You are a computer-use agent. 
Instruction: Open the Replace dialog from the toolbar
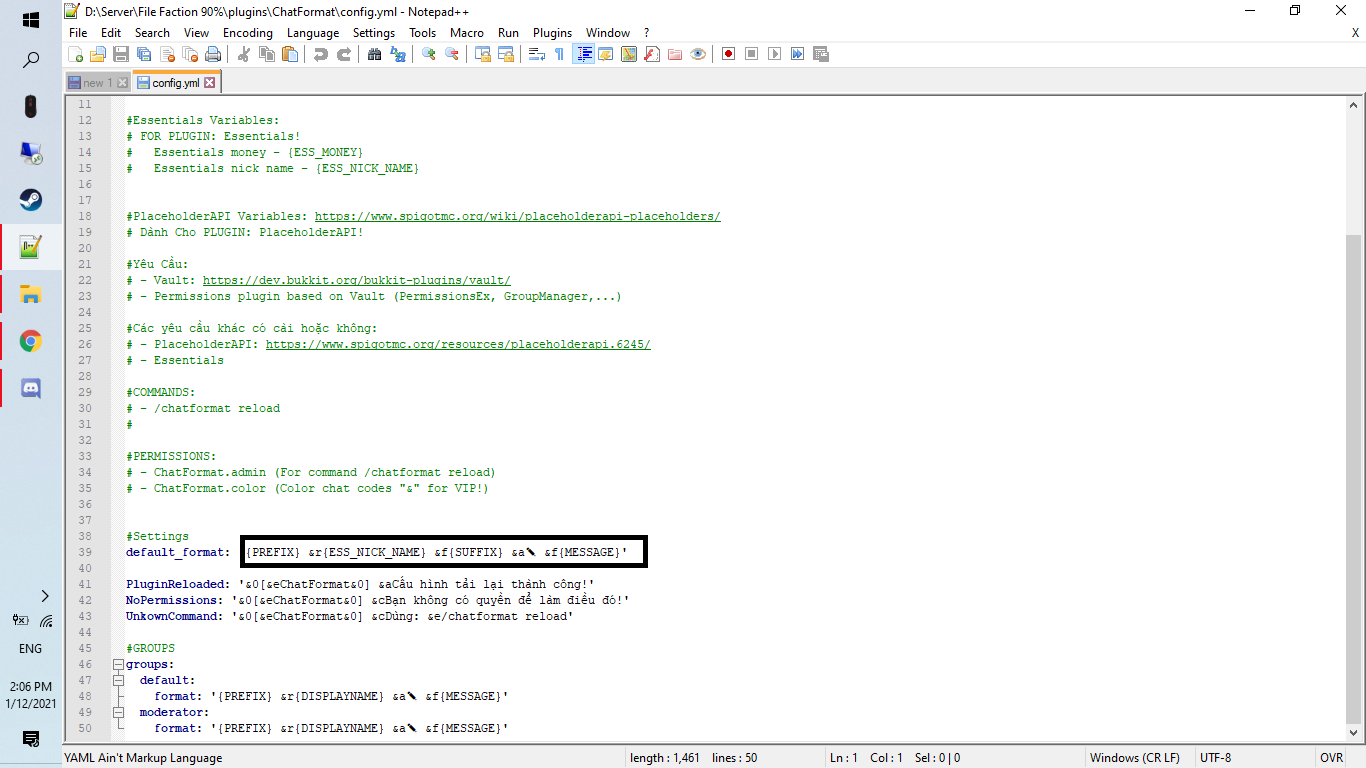pyautogui.click(x=398, y=54)
